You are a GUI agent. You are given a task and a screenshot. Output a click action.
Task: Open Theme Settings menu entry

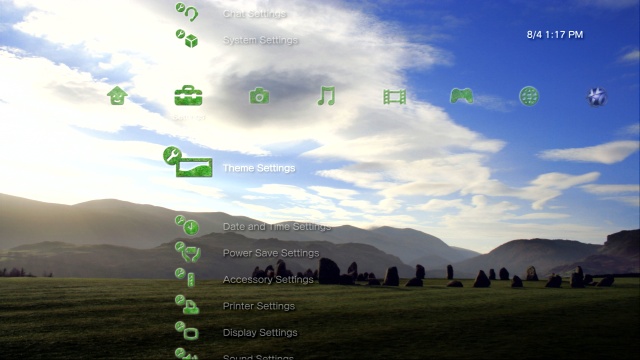pyautogui.click(x=259, y=168)
